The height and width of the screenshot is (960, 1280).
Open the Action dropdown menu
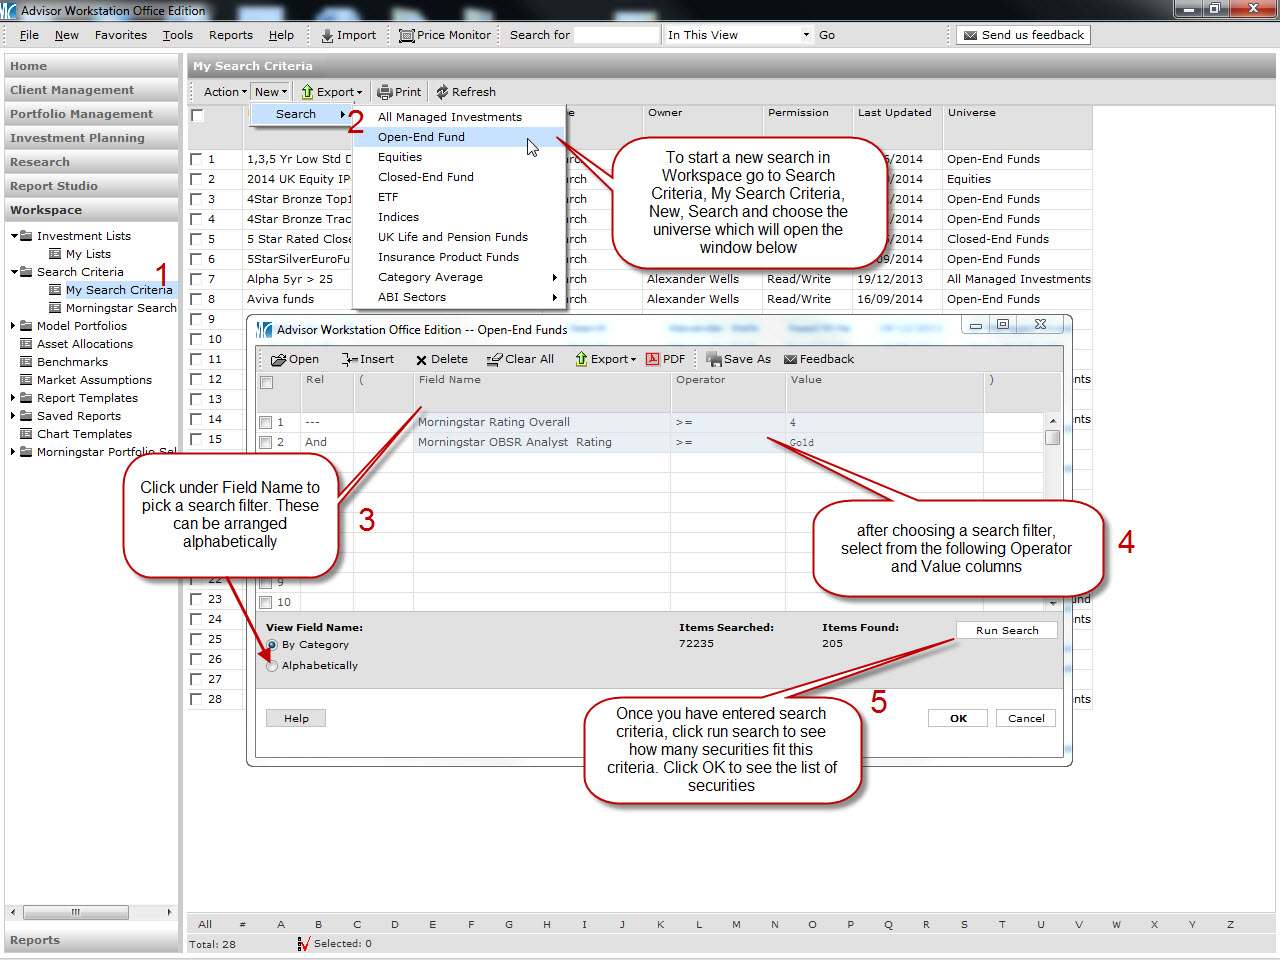[x=225, y=92]
